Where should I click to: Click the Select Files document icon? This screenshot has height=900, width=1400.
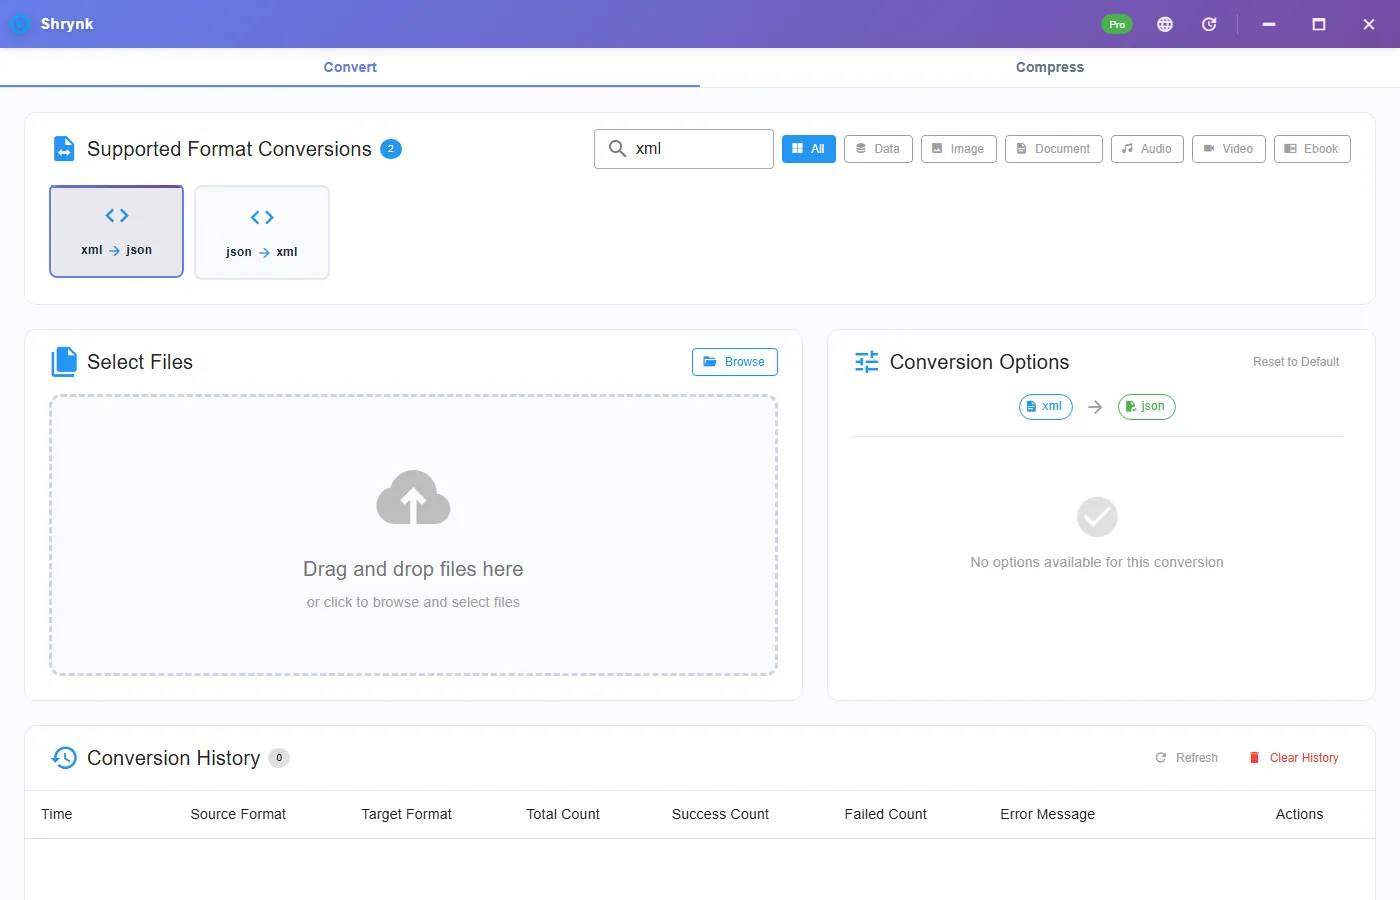click(64, 362)
